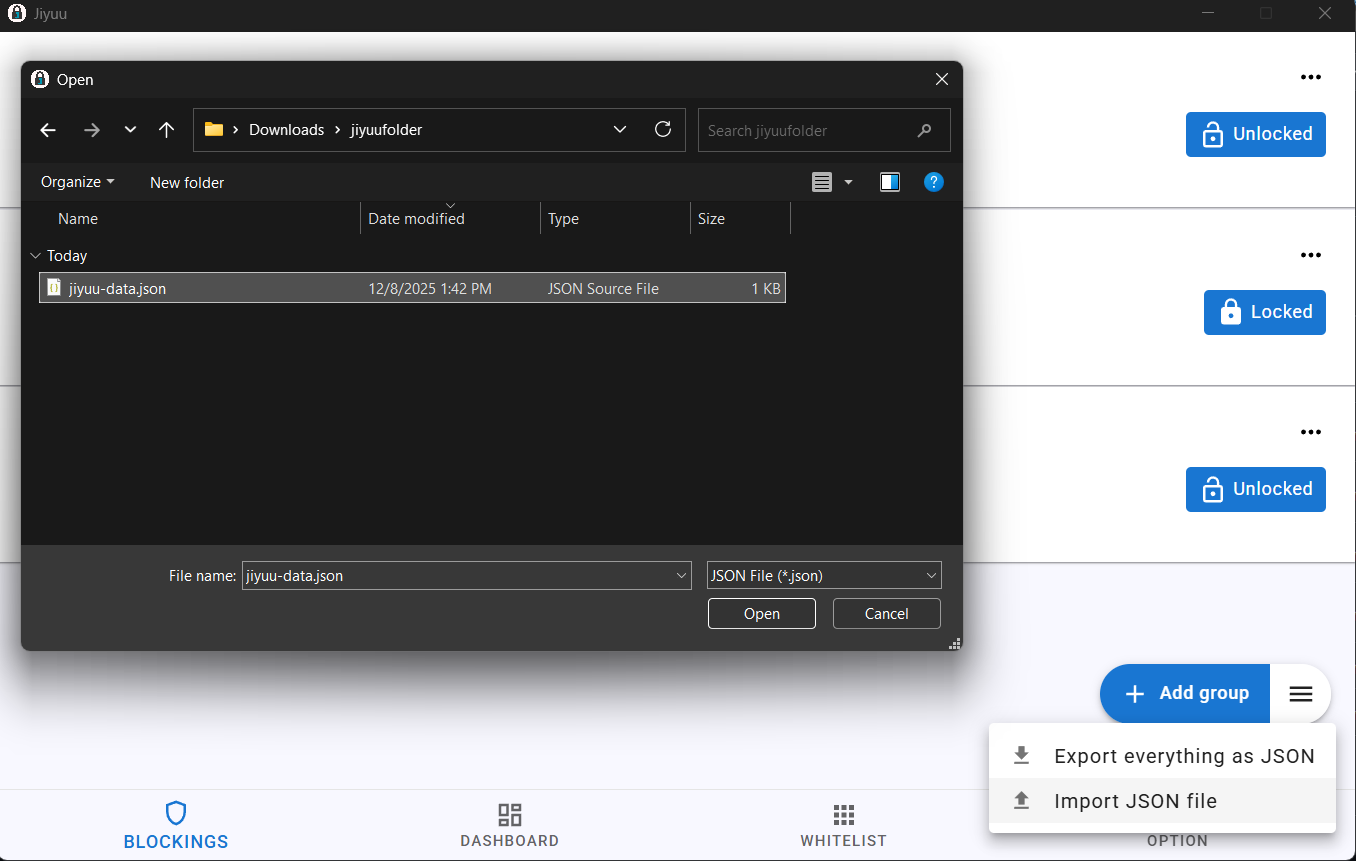Refresh the jiyuufolder listing
Viewport: 1356px width, 861px height.
(662, 130)
